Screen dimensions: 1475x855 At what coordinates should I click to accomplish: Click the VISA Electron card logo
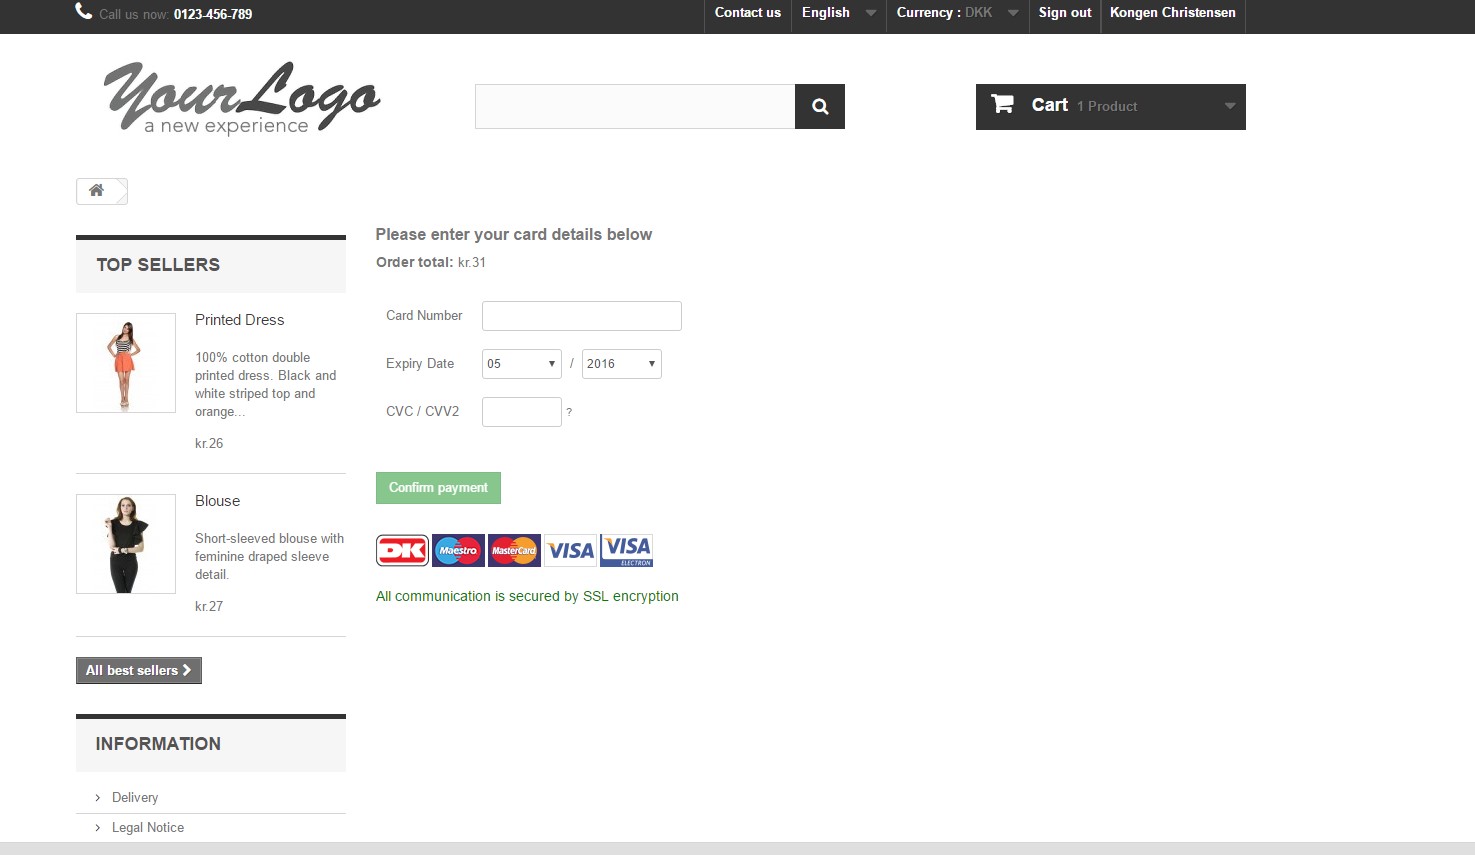tap(627, 550)
